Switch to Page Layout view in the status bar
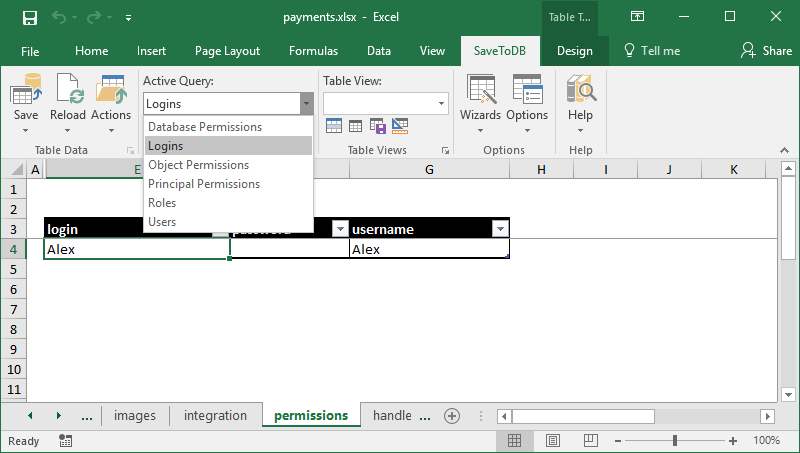The height and width of the screenshot is (453, 800). (553, 440)
